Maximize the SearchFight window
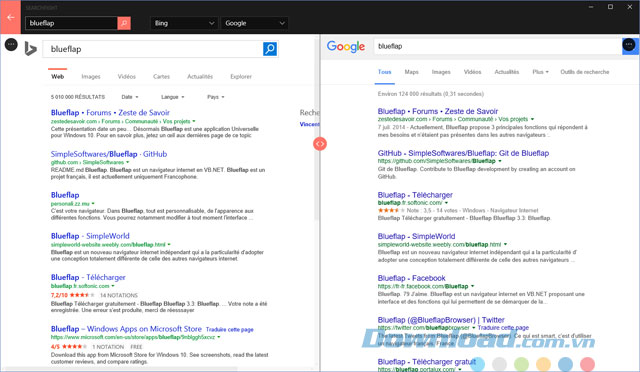 (610, 7)
